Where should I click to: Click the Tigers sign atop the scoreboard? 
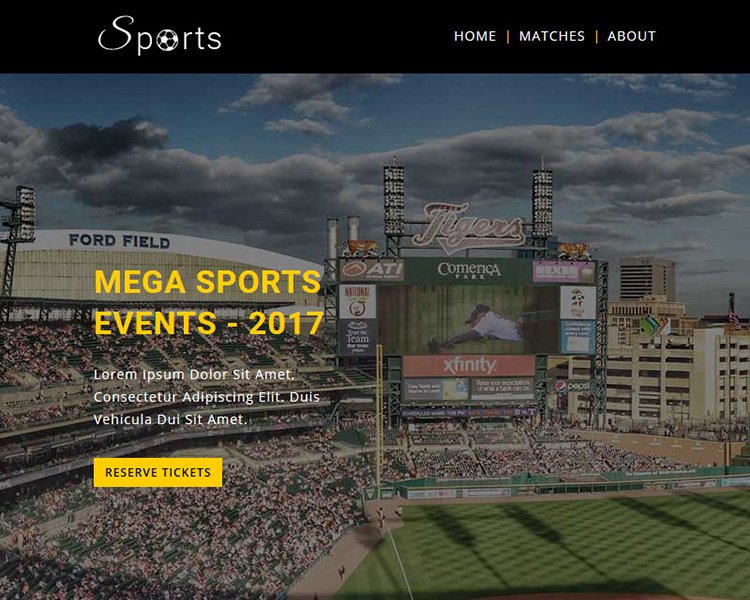click(x=468, y=227)
